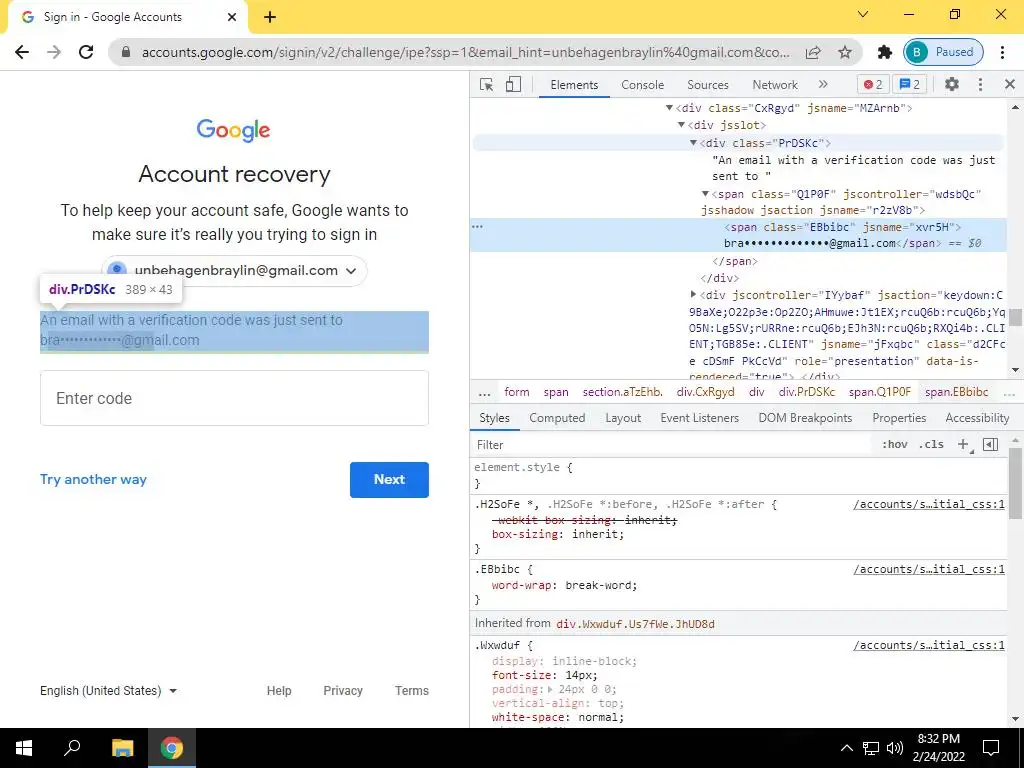Click the Try another way link
The width and height of the screenshot is (1024, 768).
[93, 479]
